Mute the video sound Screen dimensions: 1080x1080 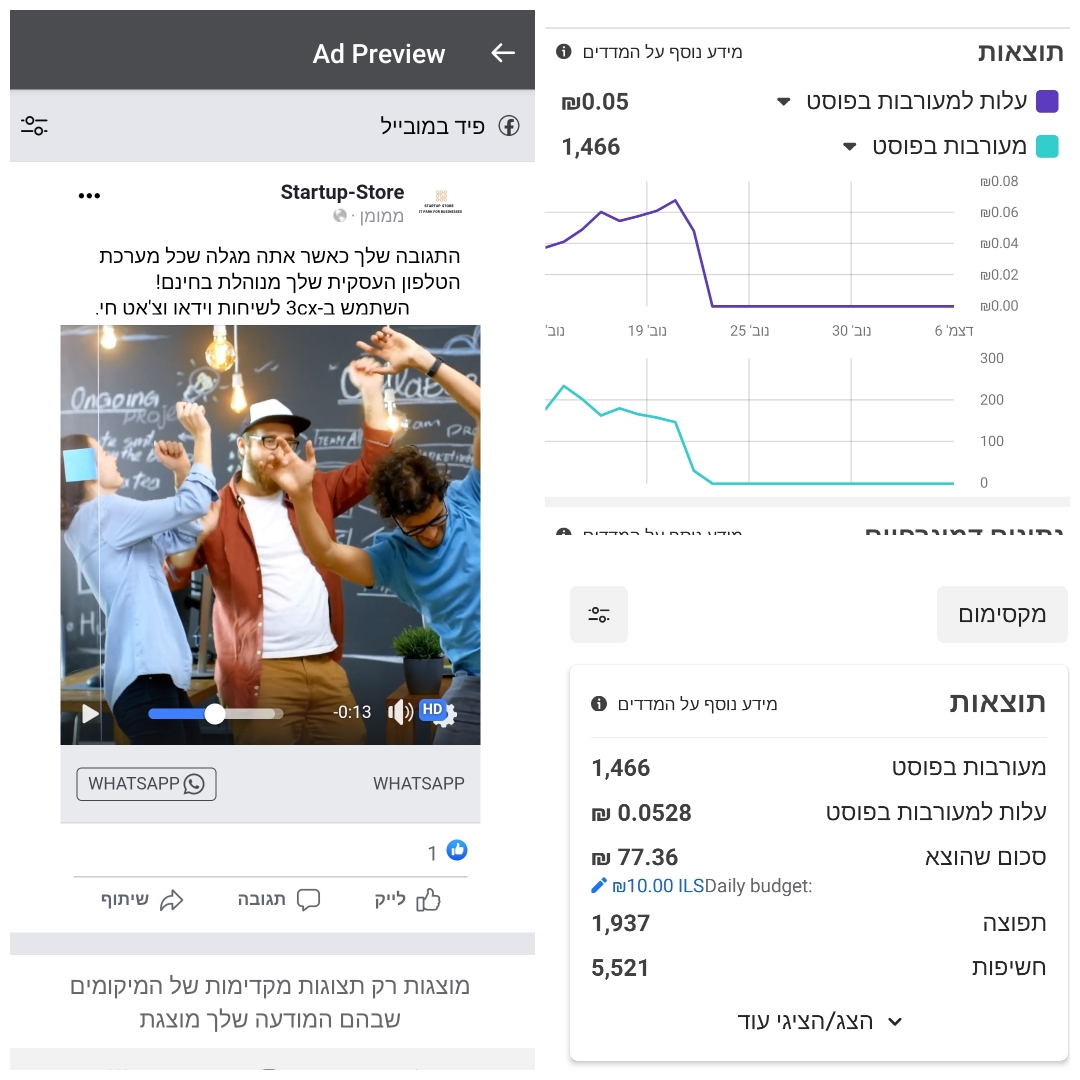(399, 712)
